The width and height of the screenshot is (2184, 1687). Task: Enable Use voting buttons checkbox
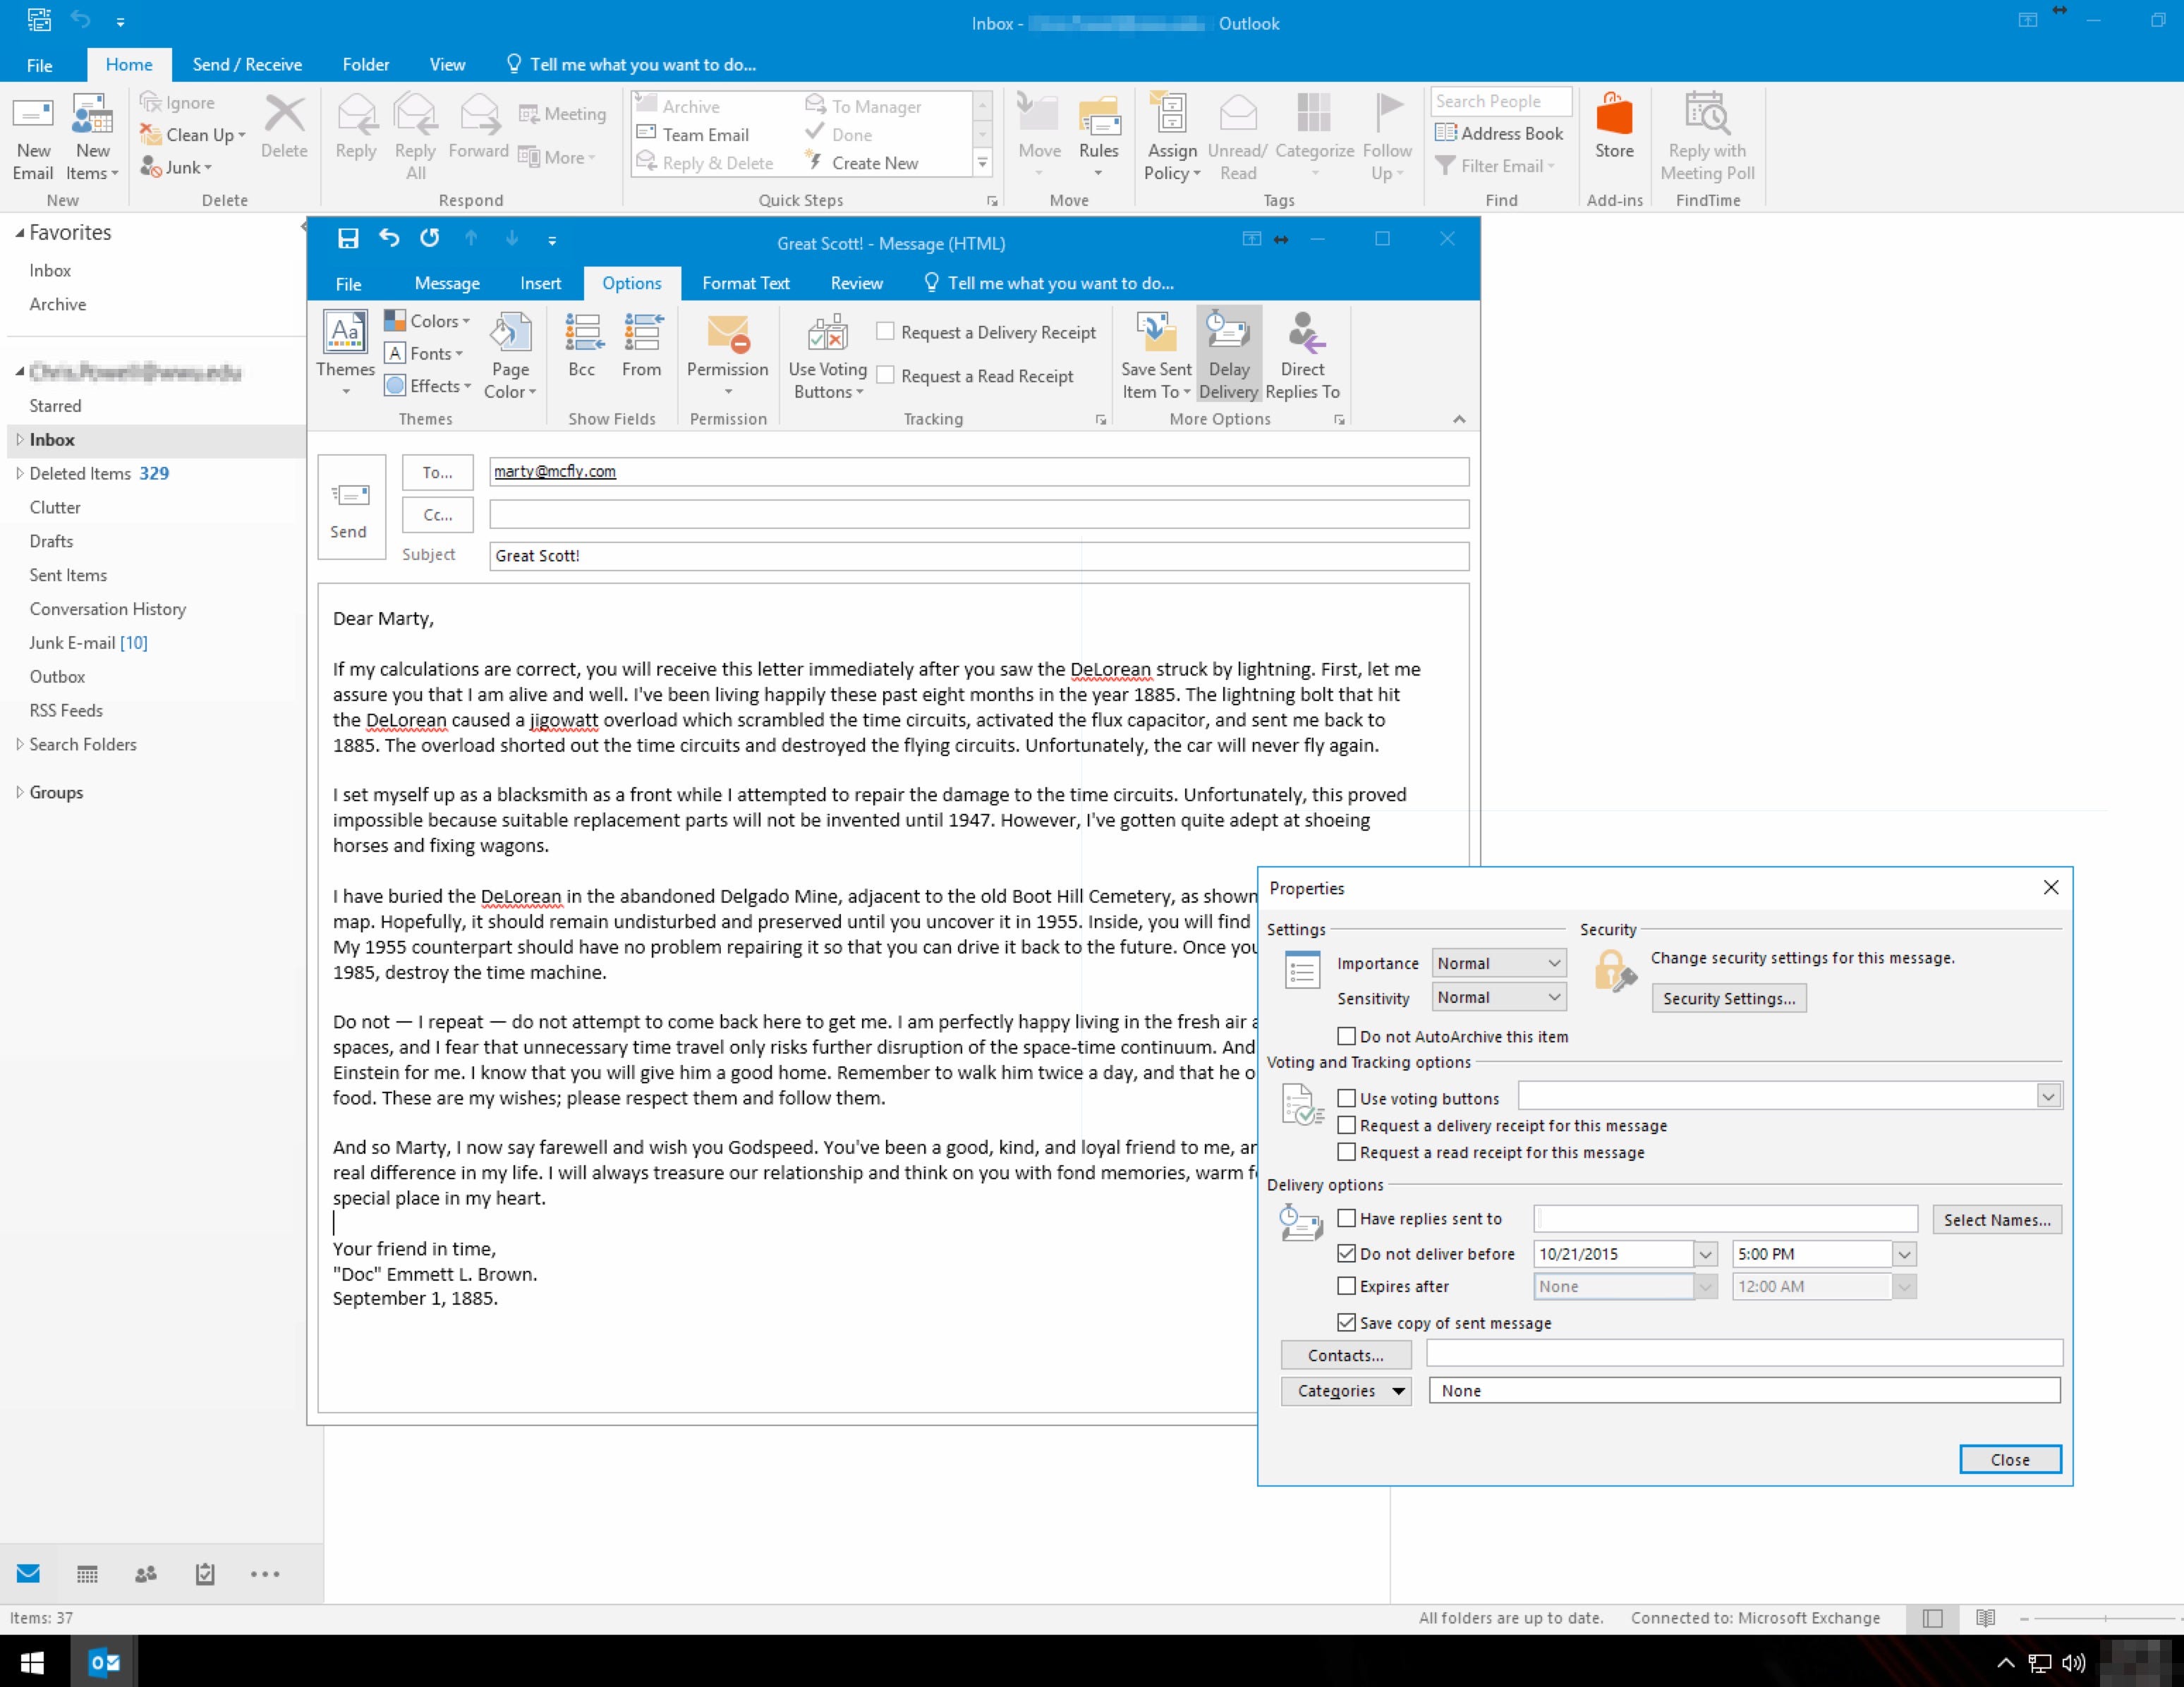coord(1347,1098)
